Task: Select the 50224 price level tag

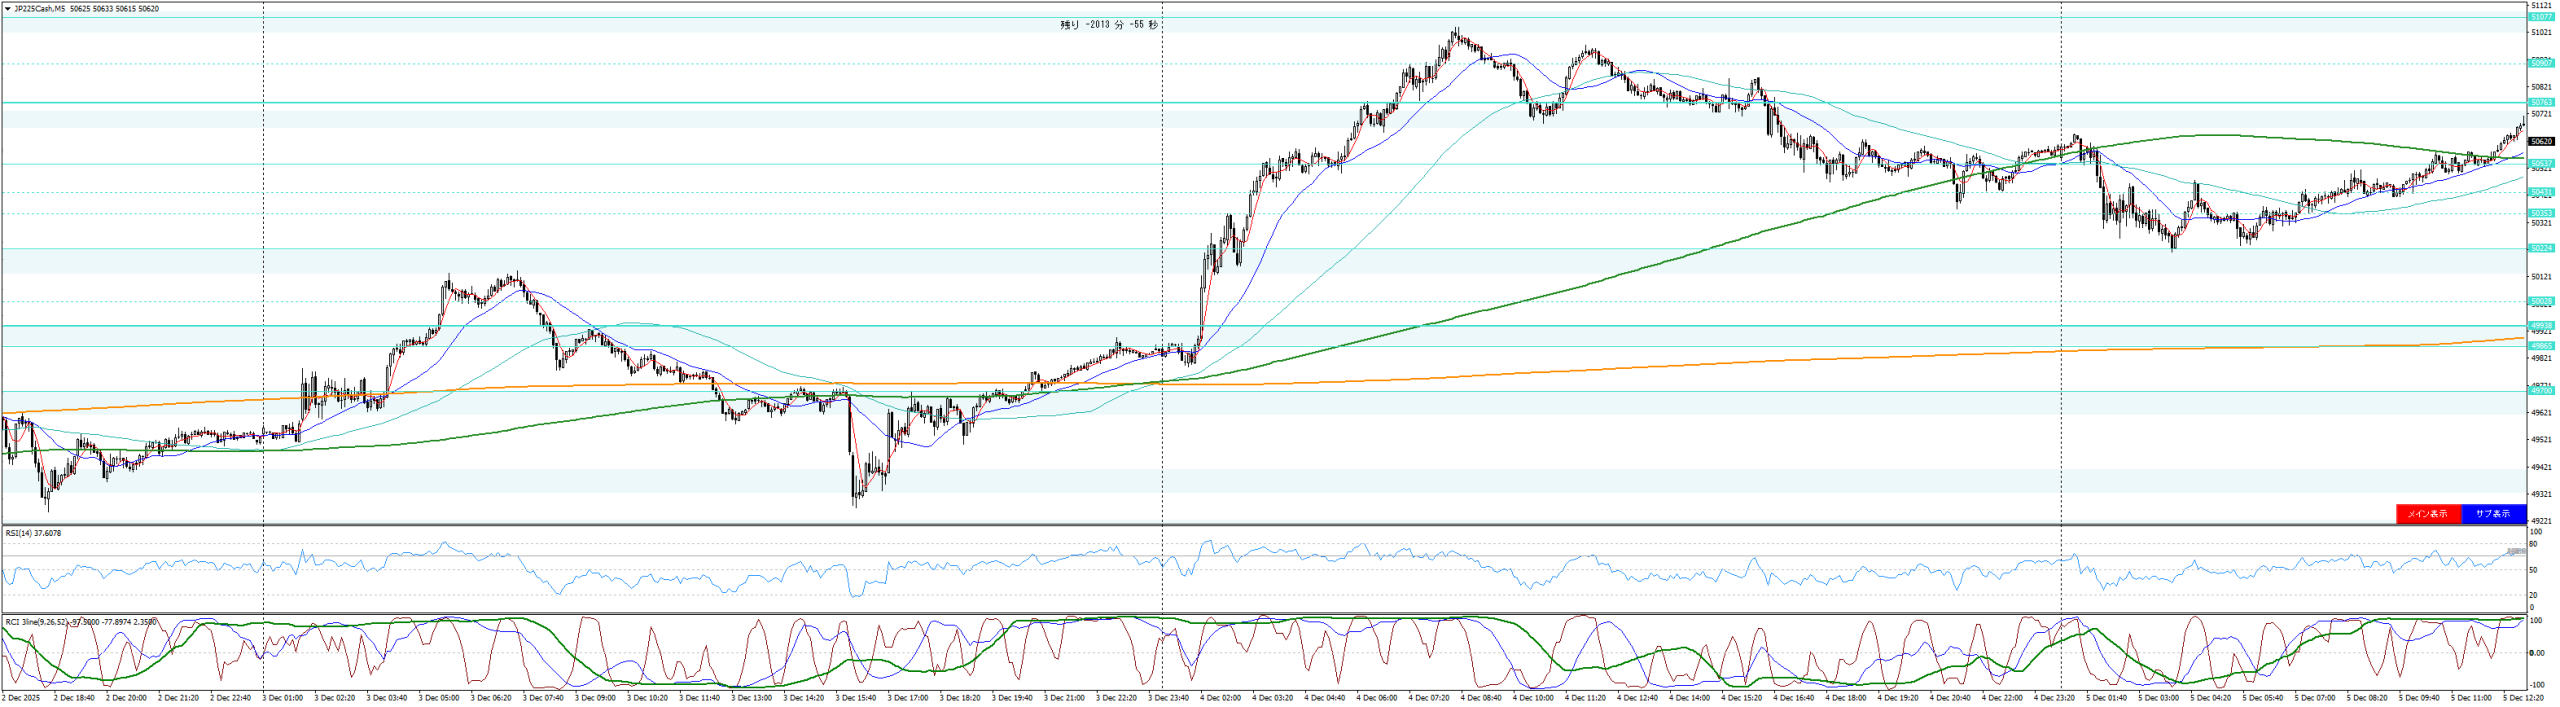Action: coord(2540,248)
